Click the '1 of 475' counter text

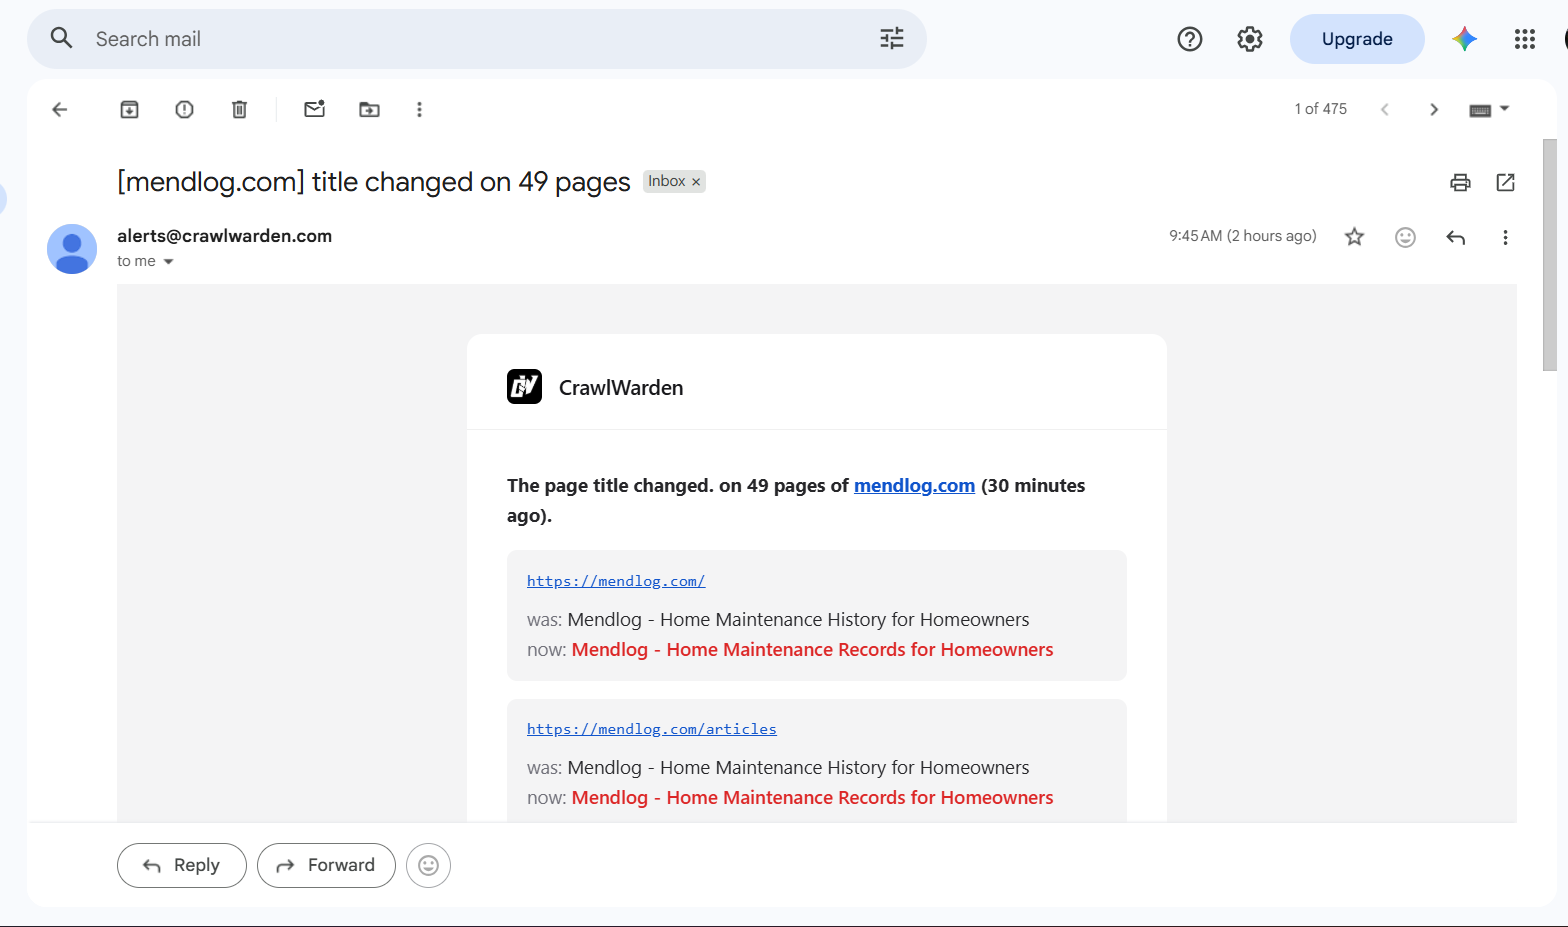coord(1320,109)
